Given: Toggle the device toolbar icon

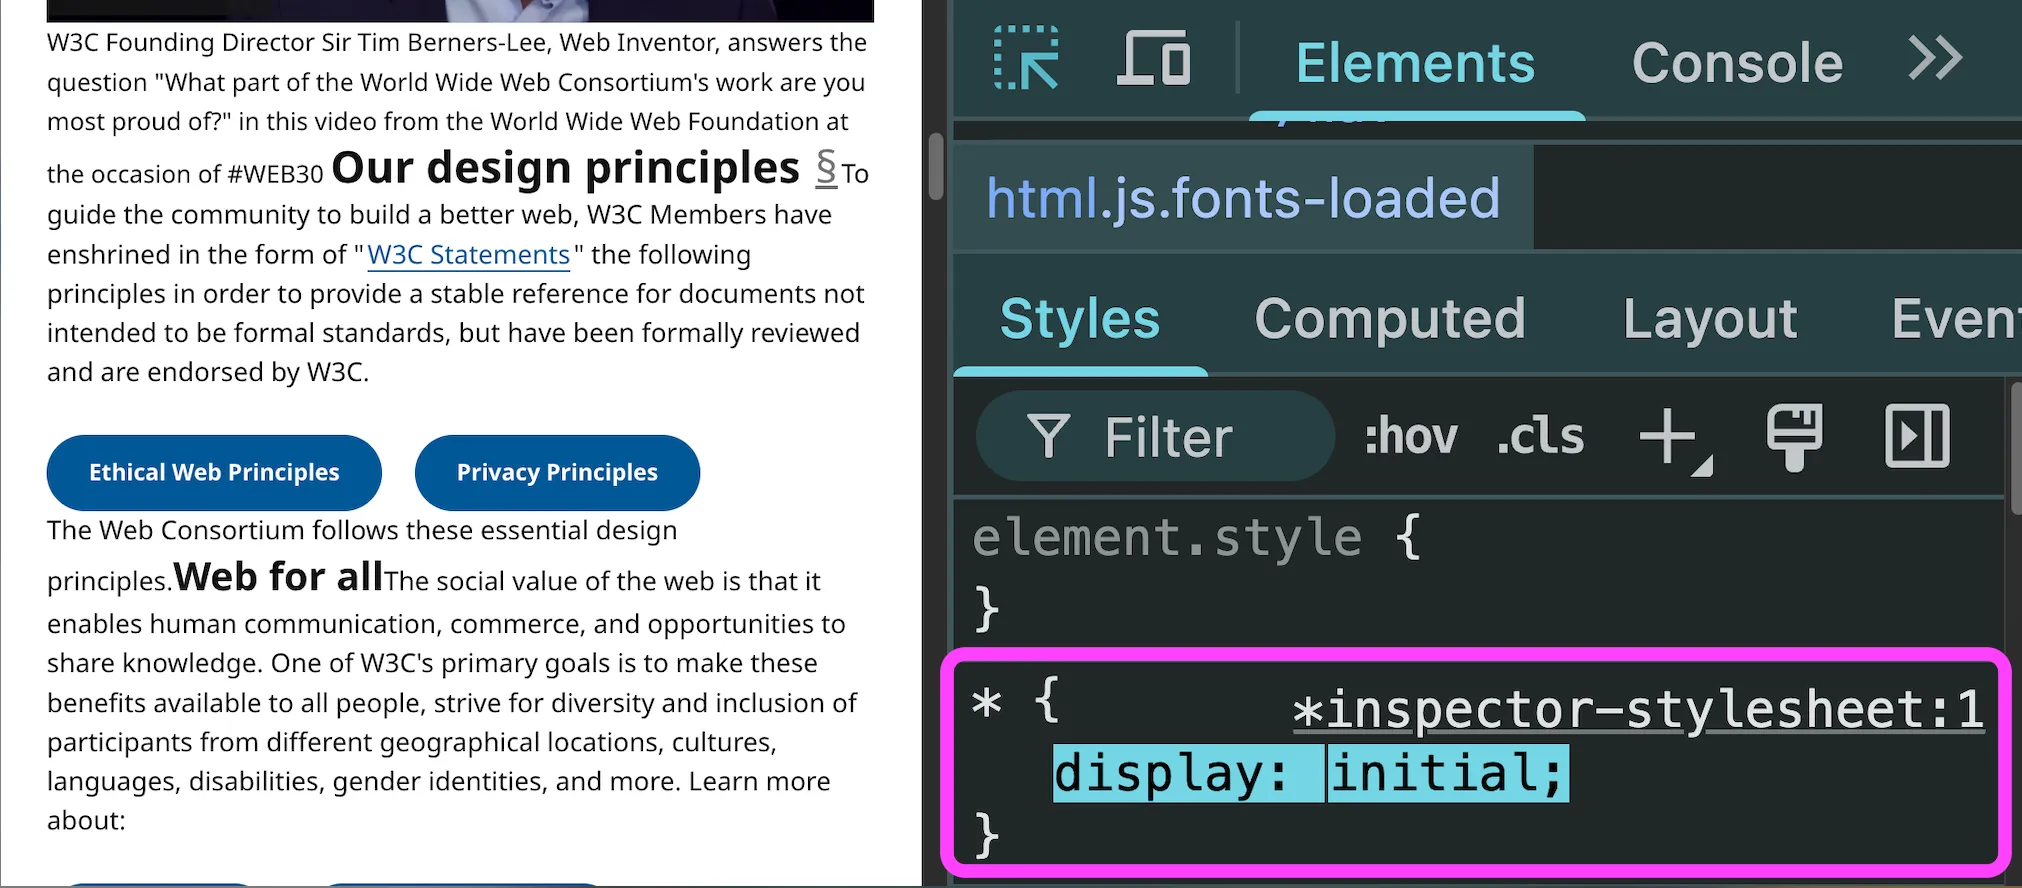Looking at the screenshot, I should click(x=1153, y=60).
